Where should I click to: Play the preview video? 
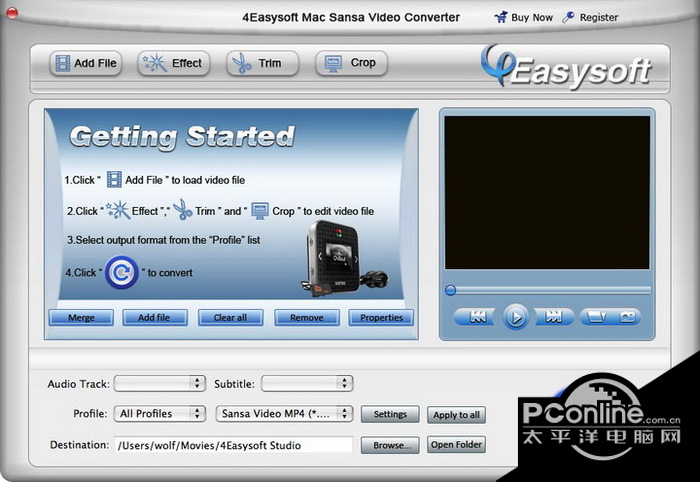click(x=516, y=317)
